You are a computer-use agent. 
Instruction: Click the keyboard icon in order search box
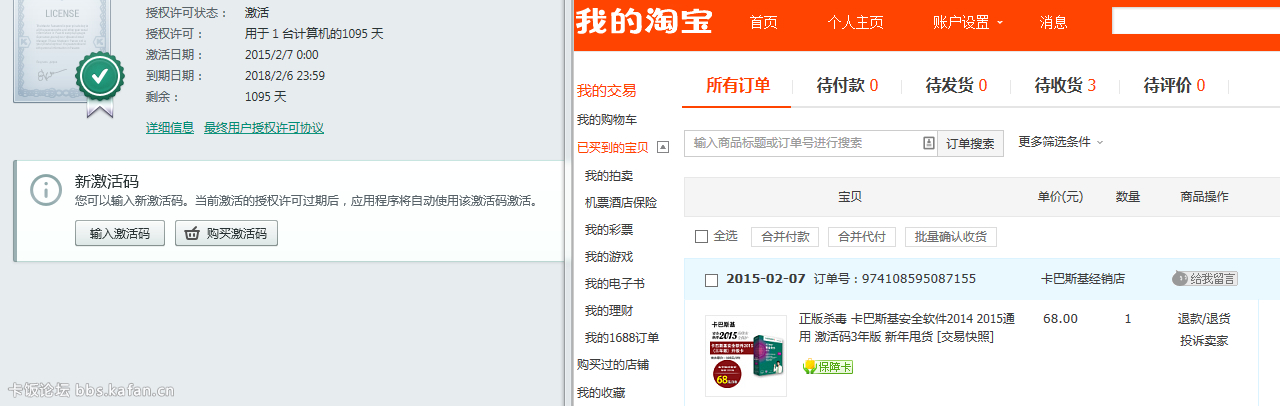click(928, 143)
